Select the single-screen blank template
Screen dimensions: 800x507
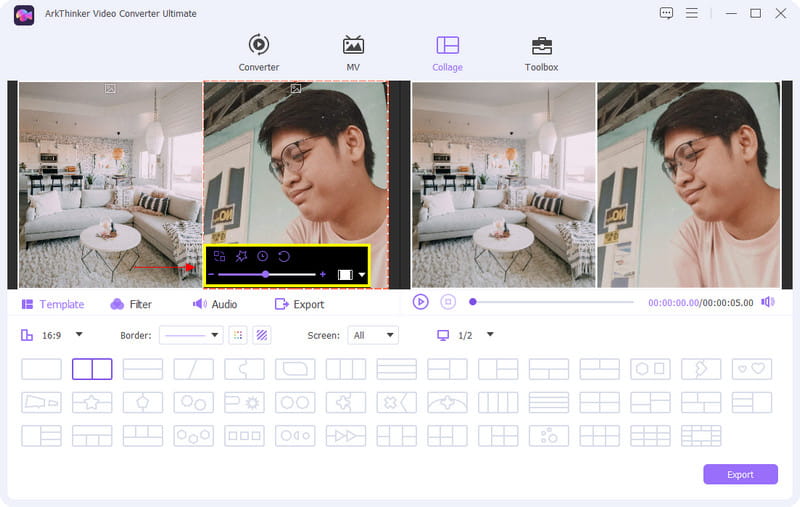(41, 369)
